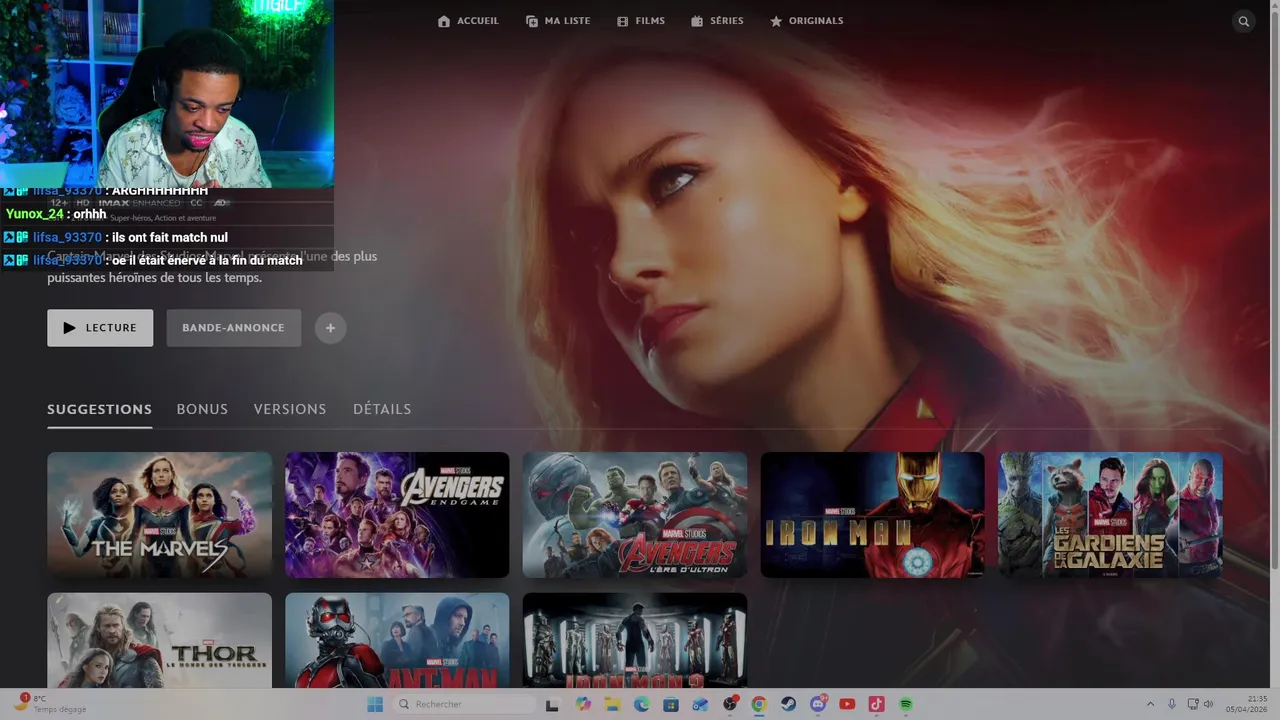Click the microphone tray icon
Screen dimensions: 1280x720
[1172, 705]
